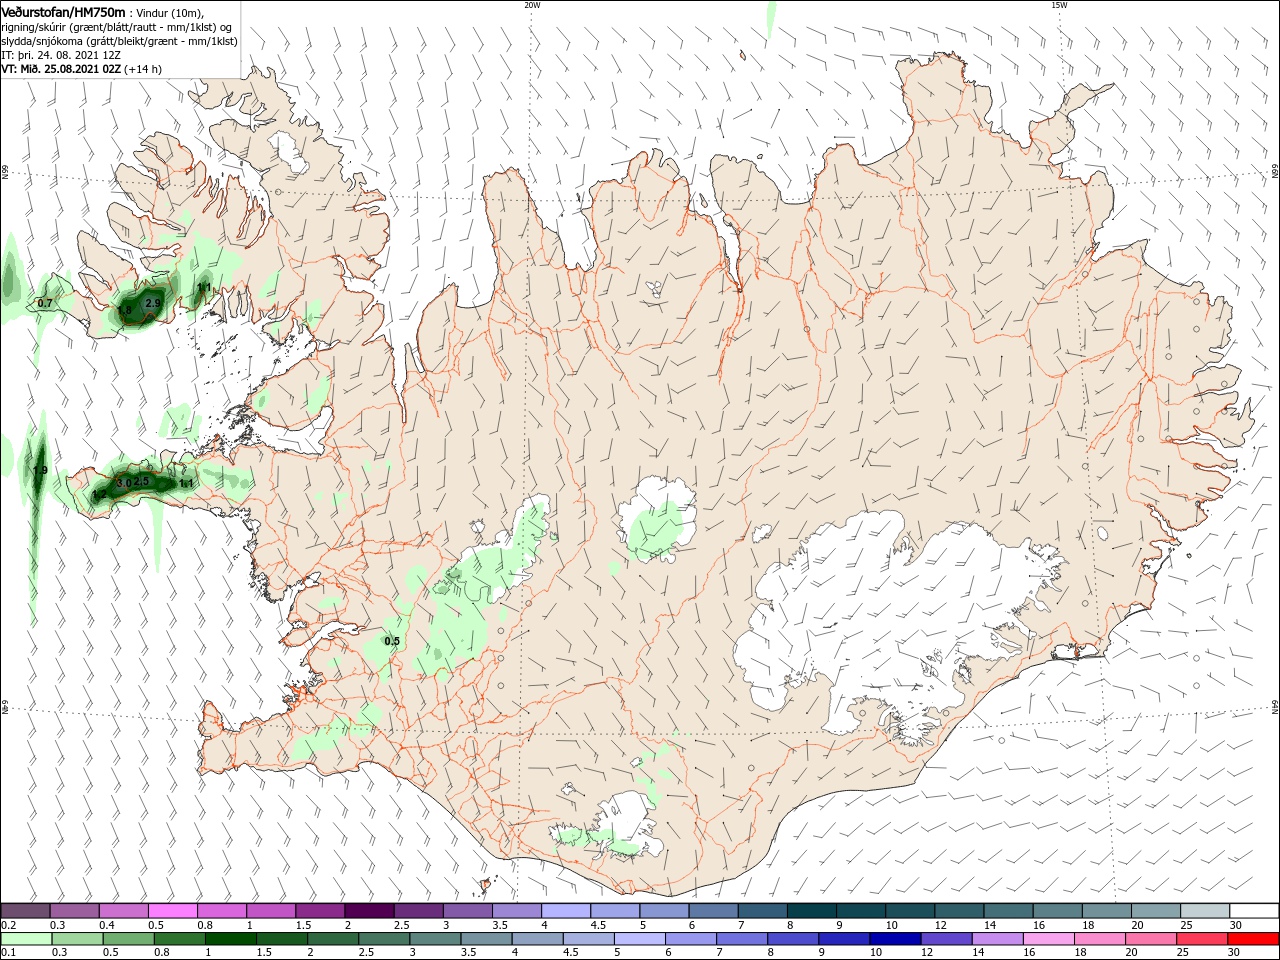
Task: Click the 1.2 precipitation value on the map
Action: [99, 495]
